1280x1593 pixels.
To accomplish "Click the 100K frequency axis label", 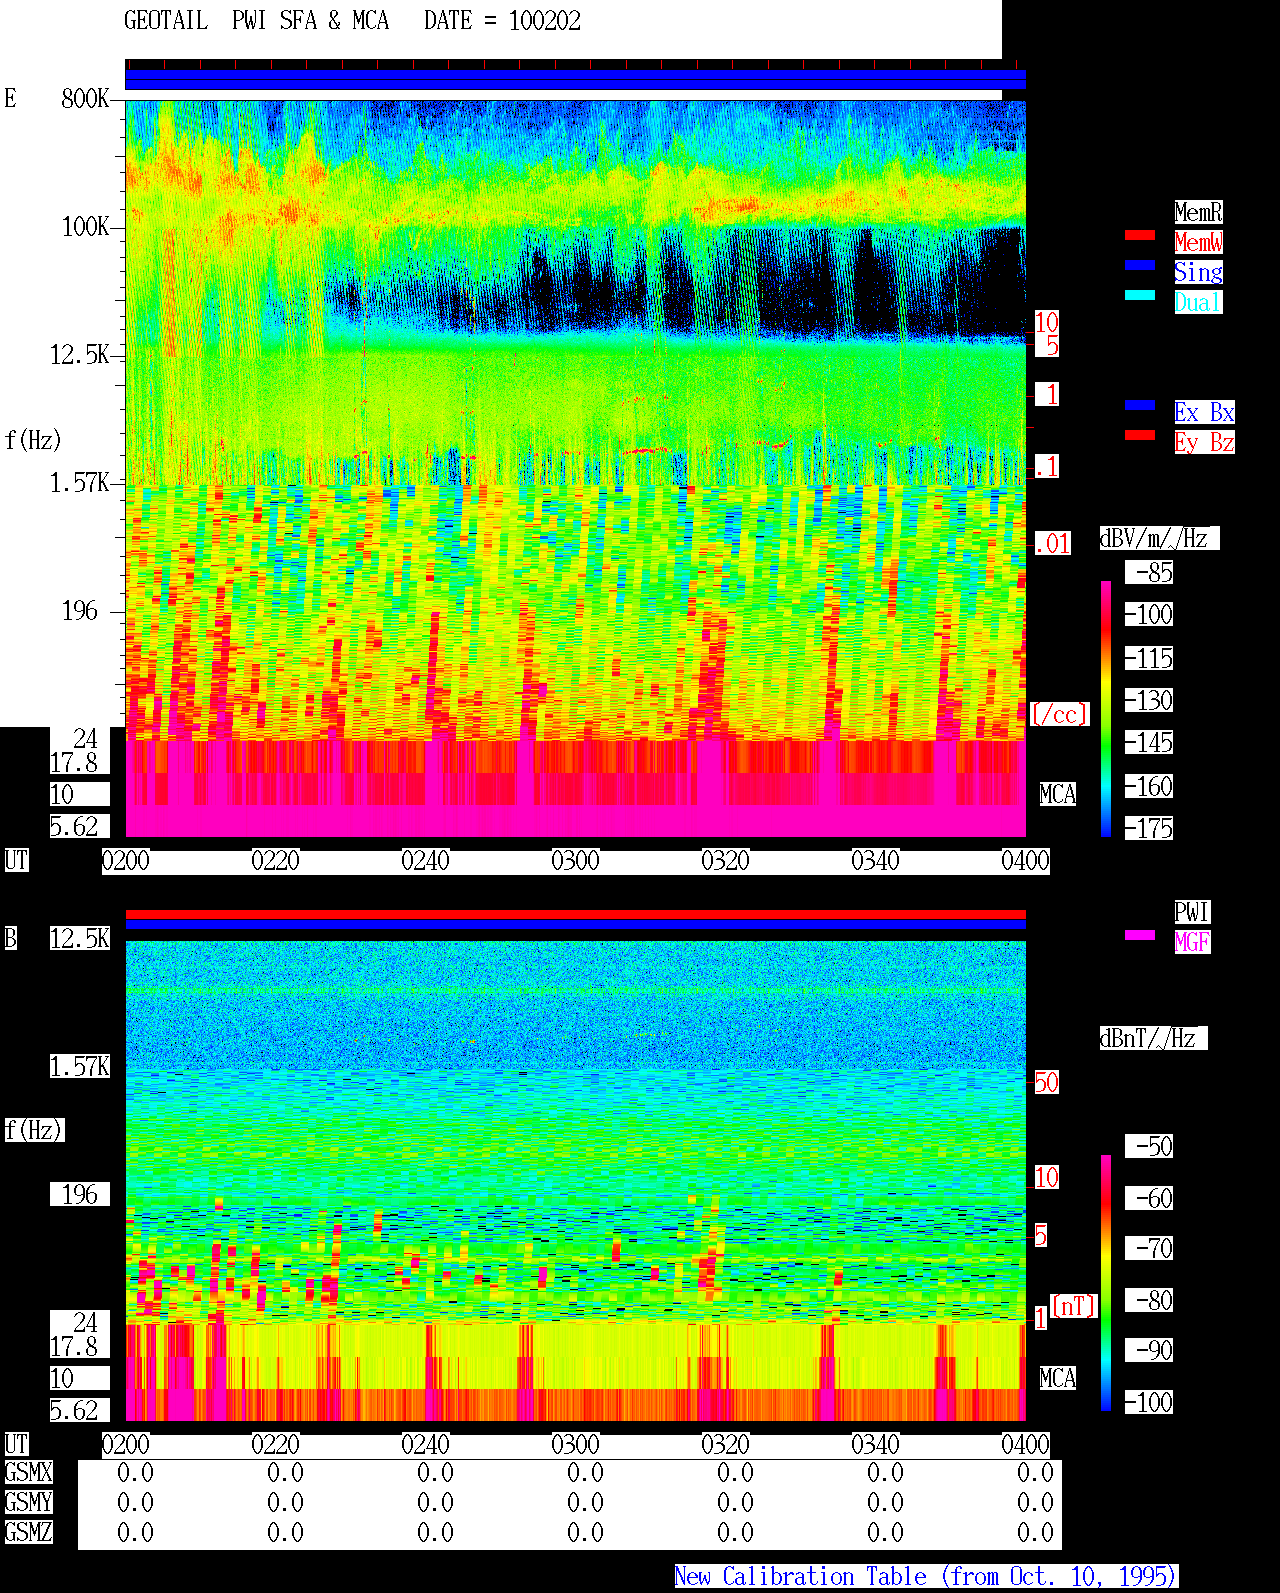I will point(85,226).
